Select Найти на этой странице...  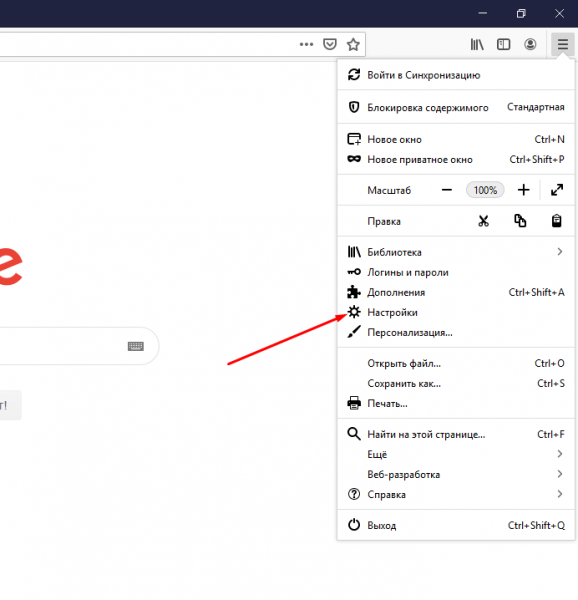pyautogui.click(x=456, y=434)
